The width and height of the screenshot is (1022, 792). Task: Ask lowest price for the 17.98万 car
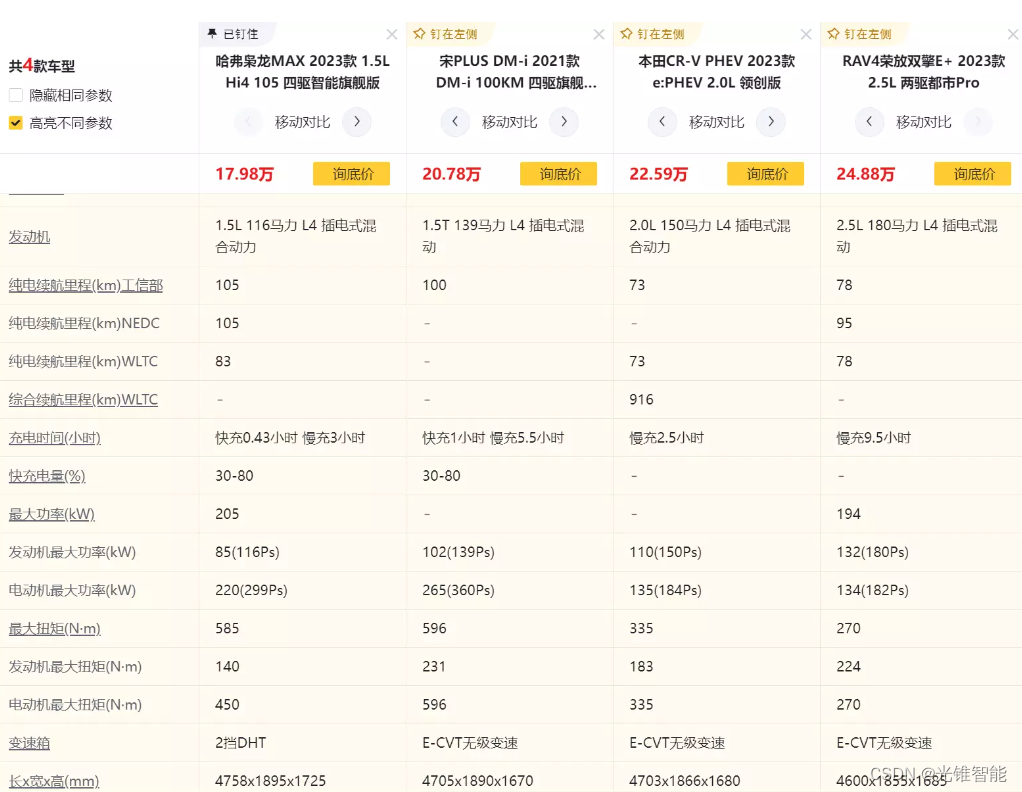[x=351, y=174]
